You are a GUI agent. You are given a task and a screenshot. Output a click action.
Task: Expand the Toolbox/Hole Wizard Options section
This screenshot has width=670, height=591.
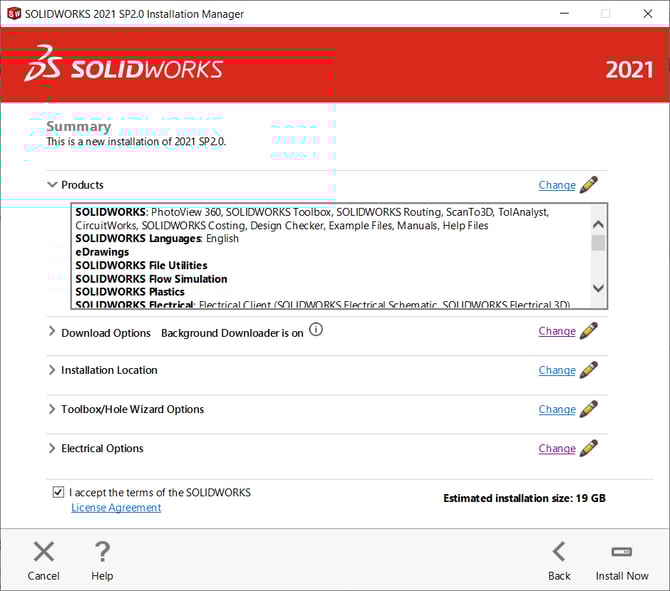coord(52,409)
